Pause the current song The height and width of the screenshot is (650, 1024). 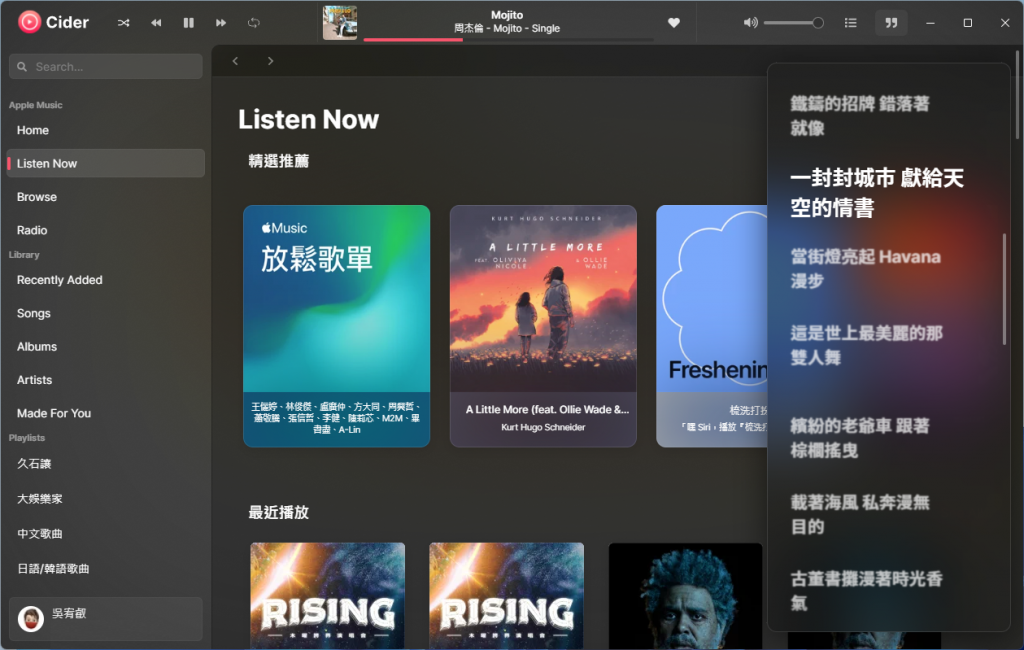pos(188,23)
